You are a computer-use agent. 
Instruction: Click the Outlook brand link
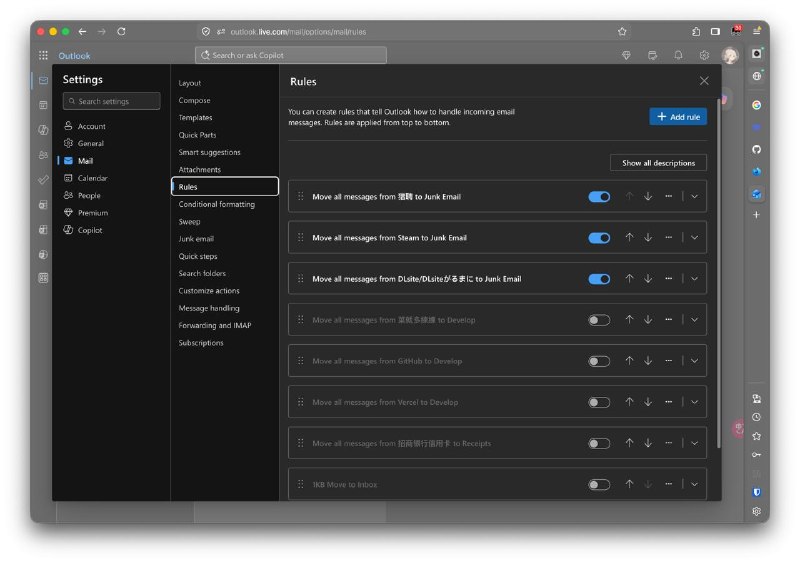tap(74, 56)
